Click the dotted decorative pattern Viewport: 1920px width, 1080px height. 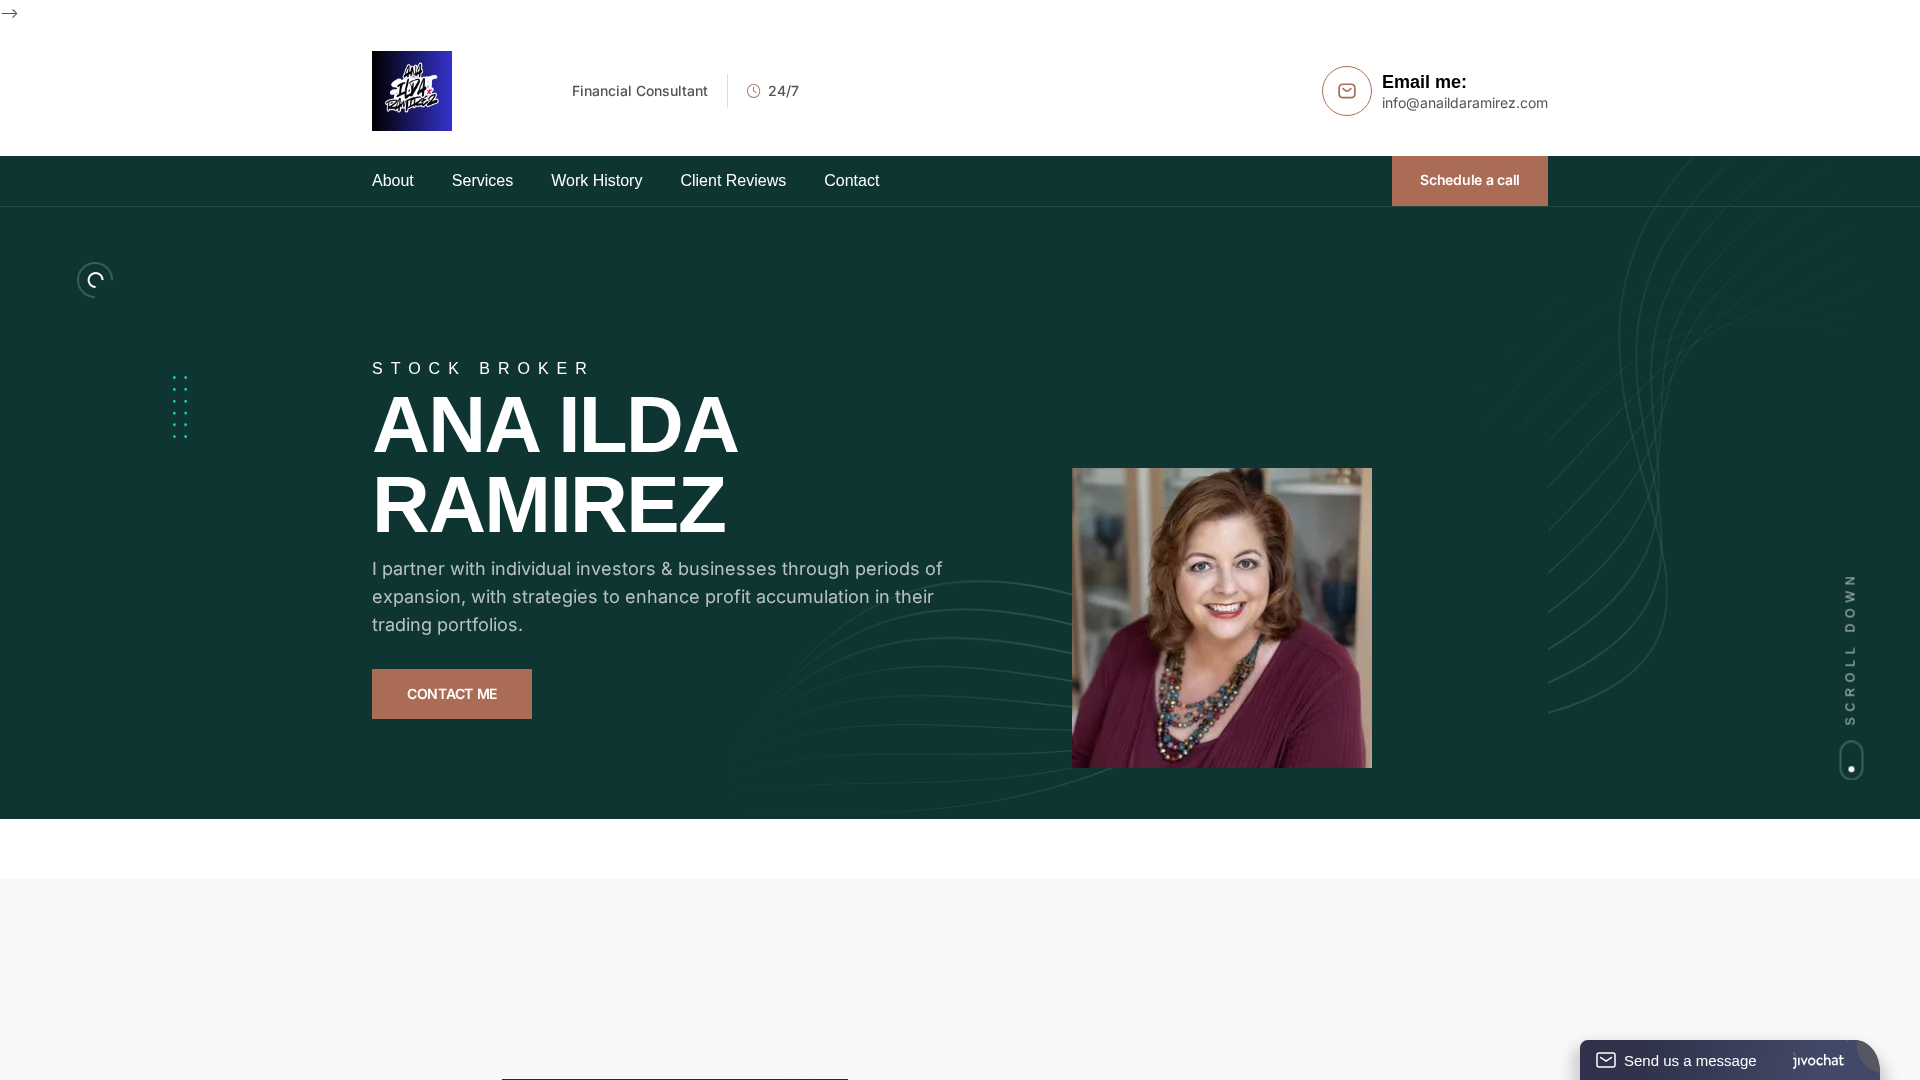pyautogui.click(x=180, y=407)
